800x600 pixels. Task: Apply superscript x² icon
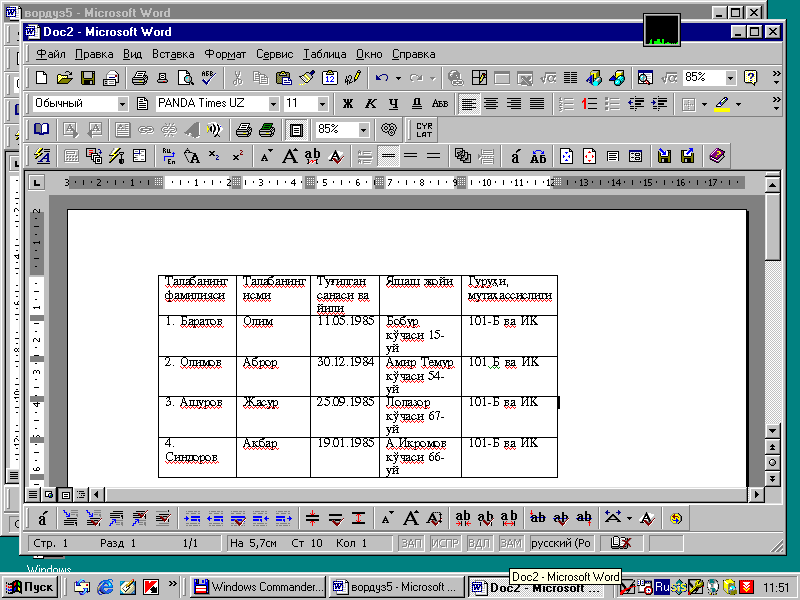pos(238,156)
